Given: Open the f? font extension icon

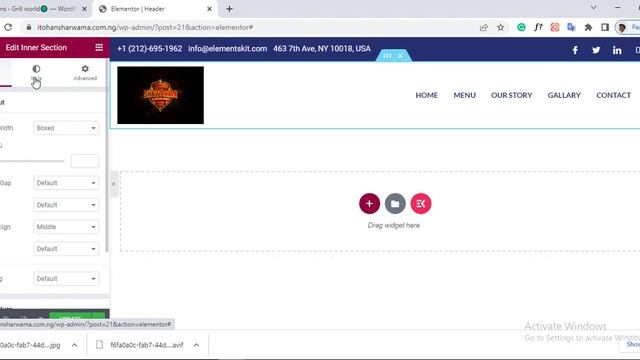Looking at the screenshot, I should coord(538,27).
